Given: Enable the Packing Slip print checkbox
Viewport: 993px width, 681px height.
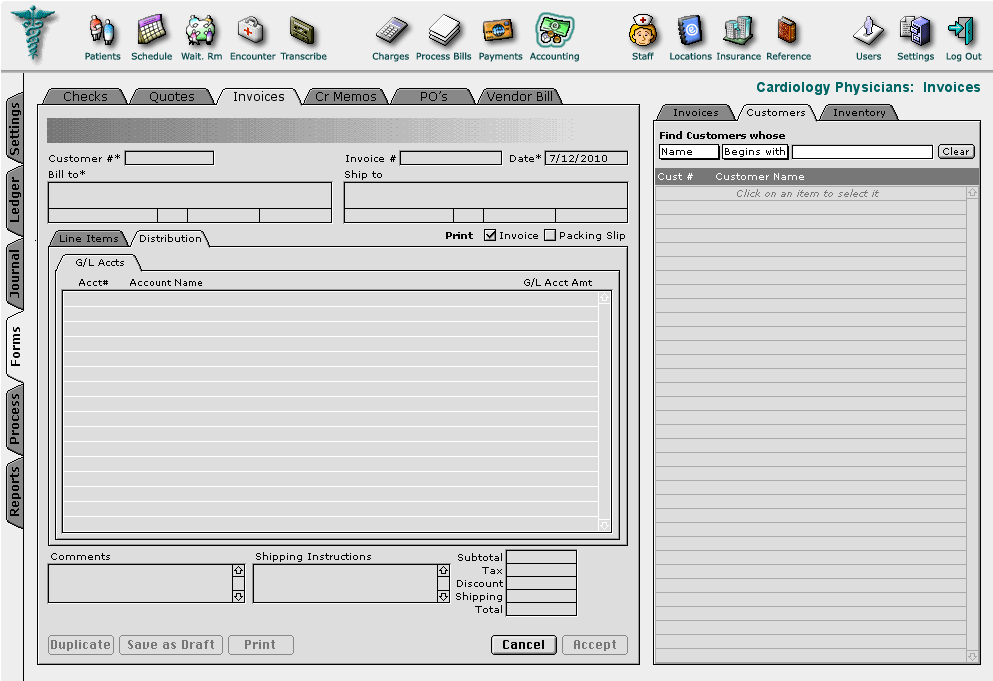Looking at the screenshot, I should click(550, 235).
